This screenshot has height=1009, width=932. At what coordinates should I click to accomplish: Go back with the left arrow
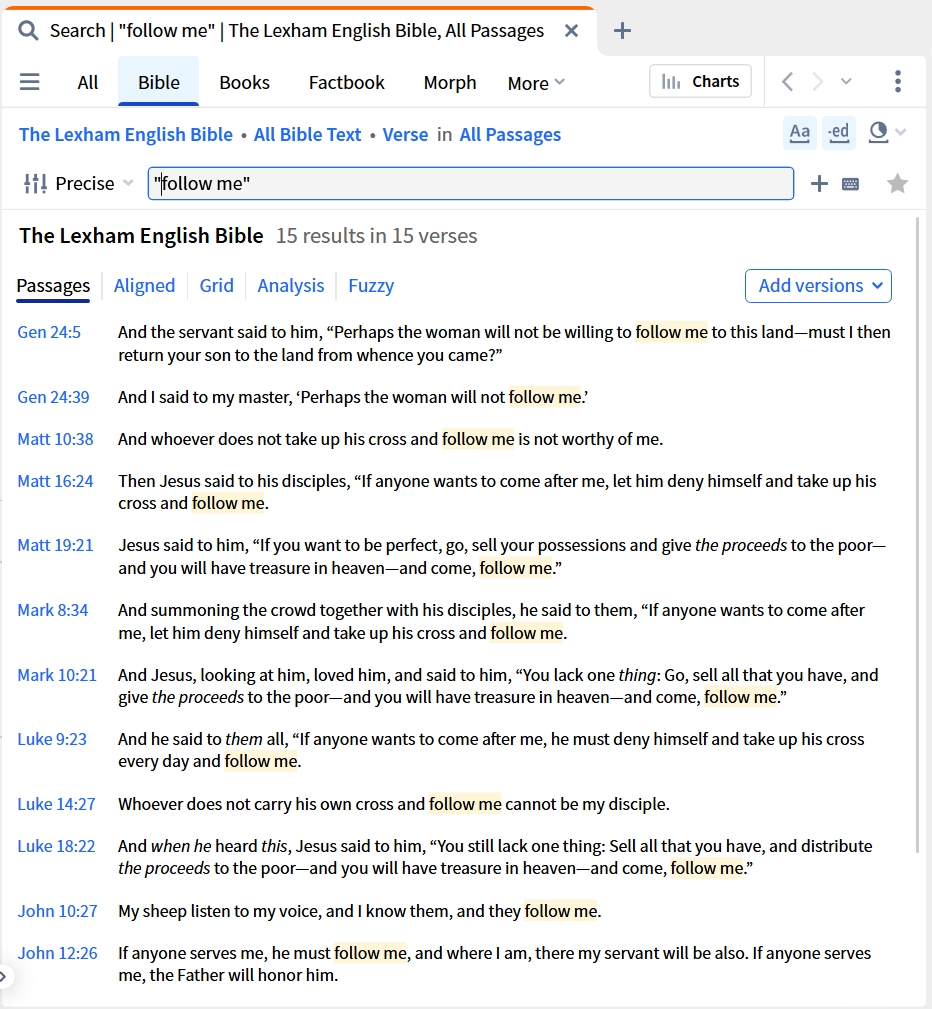coord(787,82)
